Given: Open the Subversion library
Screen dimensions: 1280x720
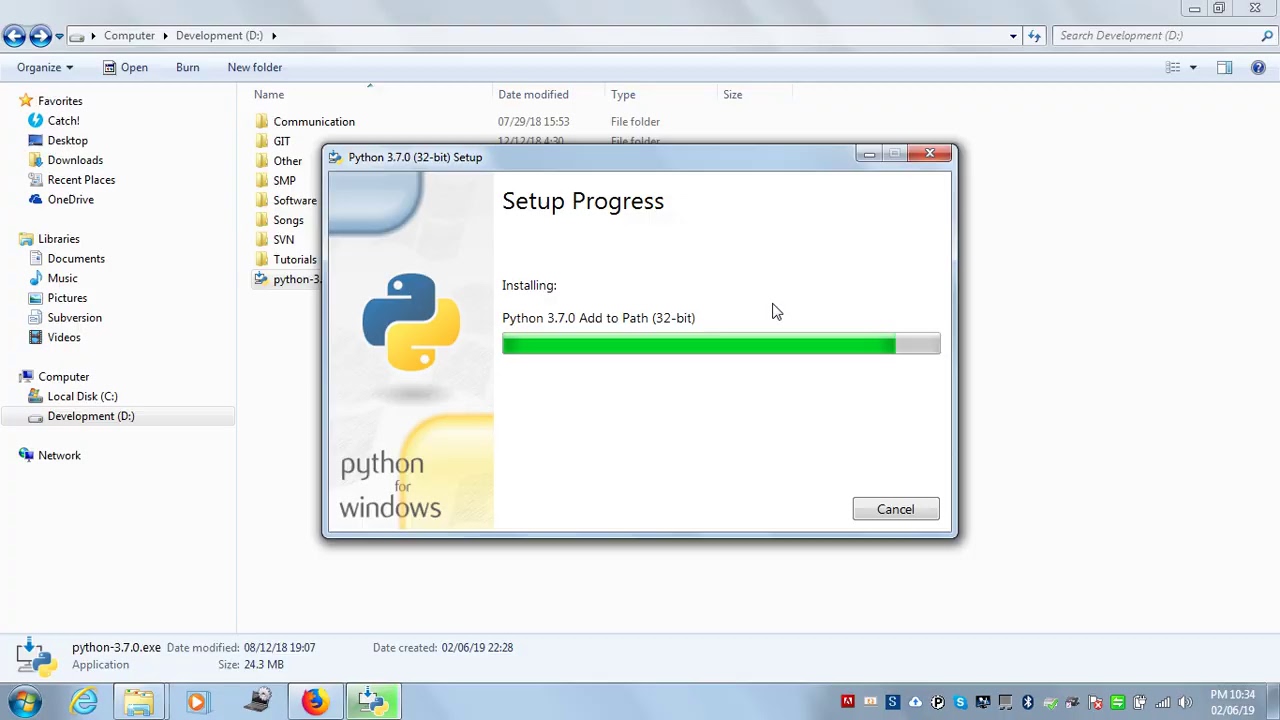Looking at the screenshot, I should (74, 317).
